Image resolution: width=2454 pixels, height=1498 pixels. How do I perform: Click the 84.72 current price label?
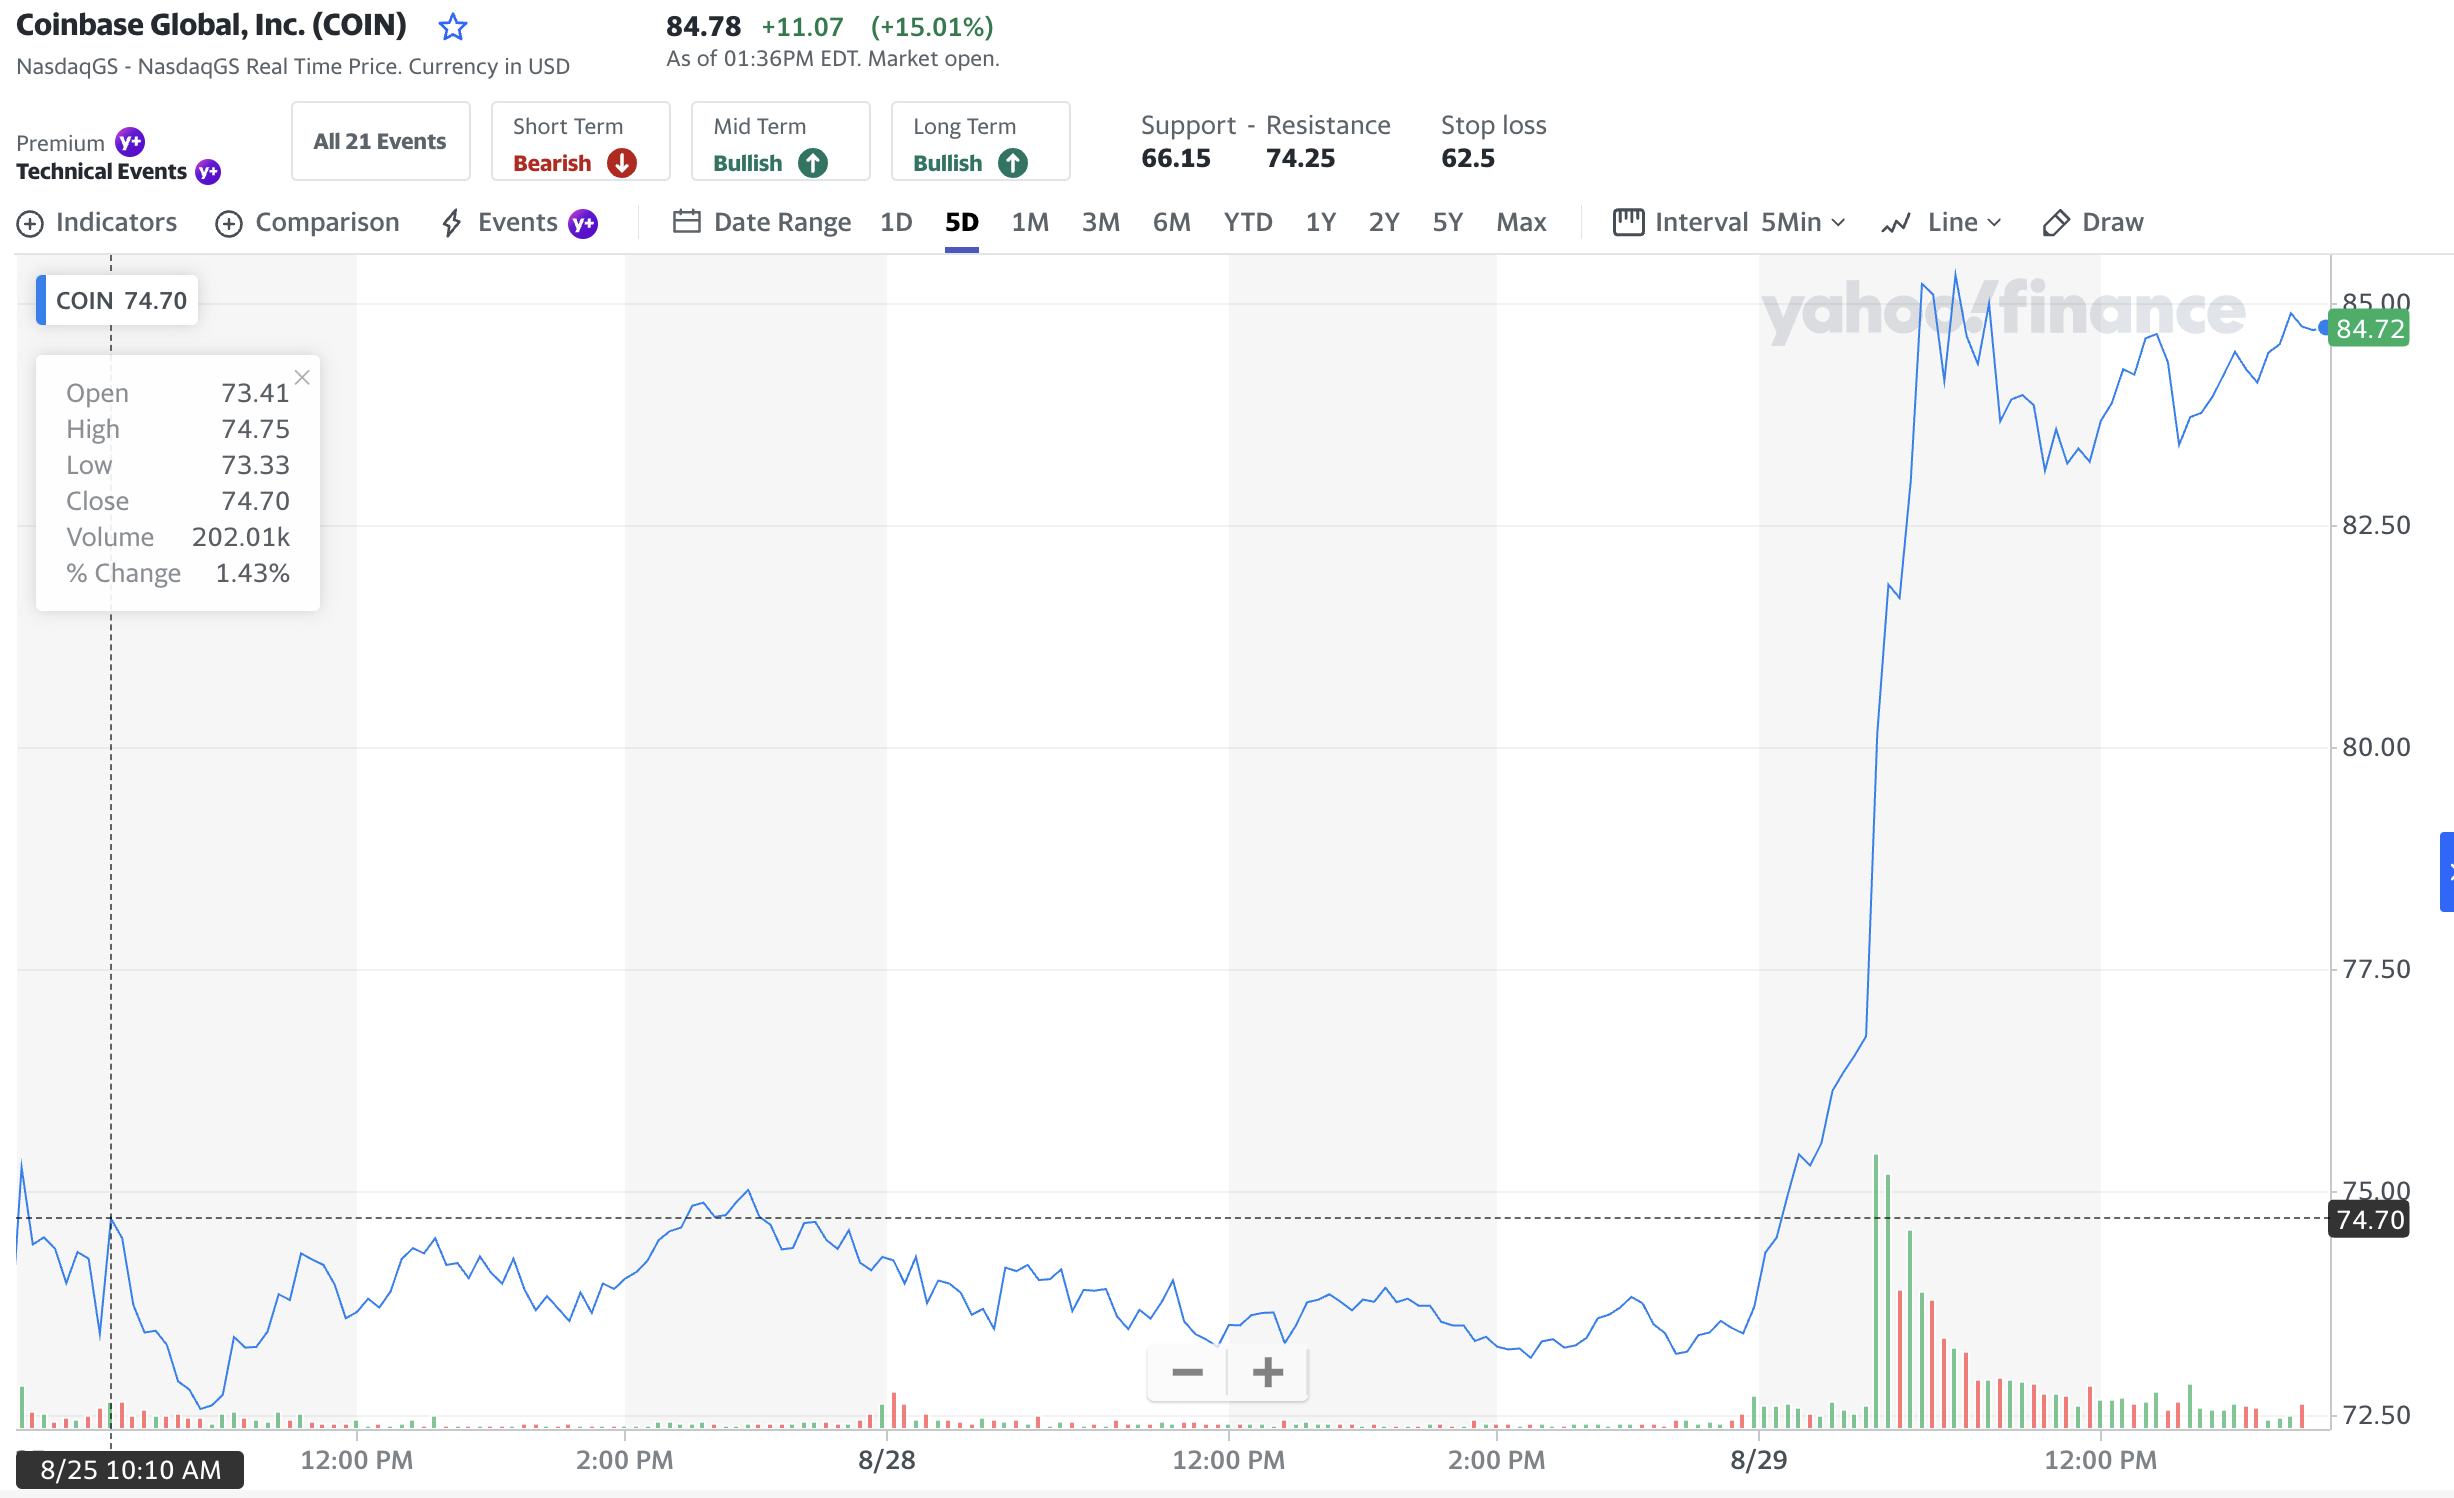[2369, 329]
